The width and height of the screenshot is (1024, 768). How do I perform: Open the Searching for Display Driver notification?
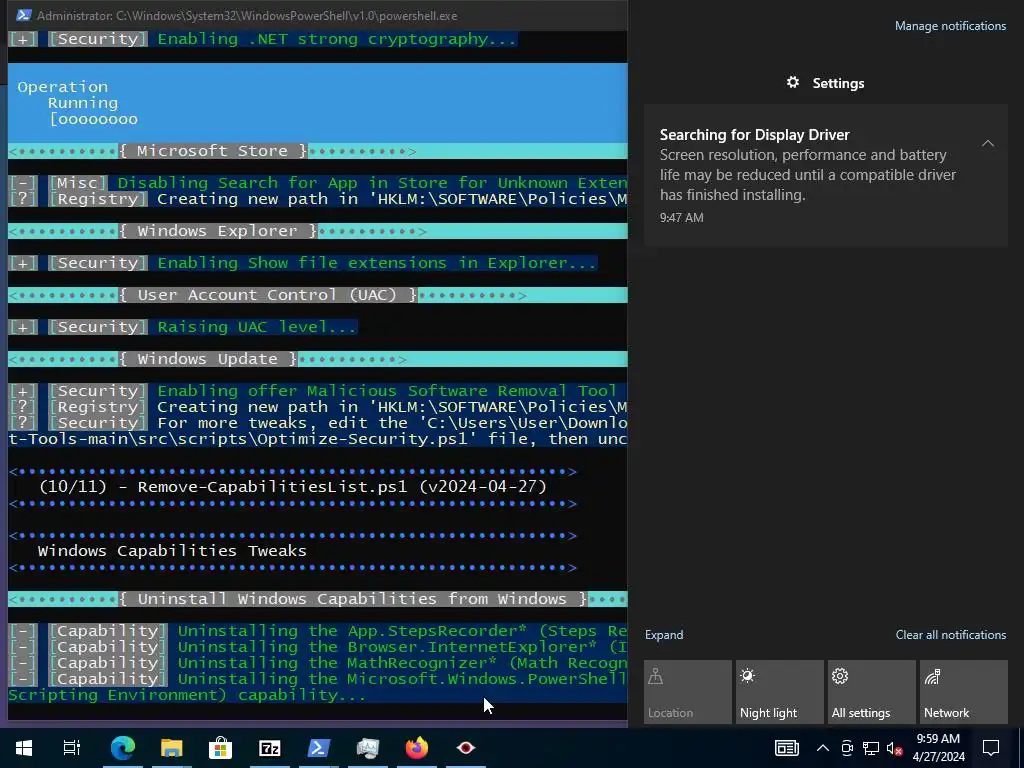coord(825,175)
